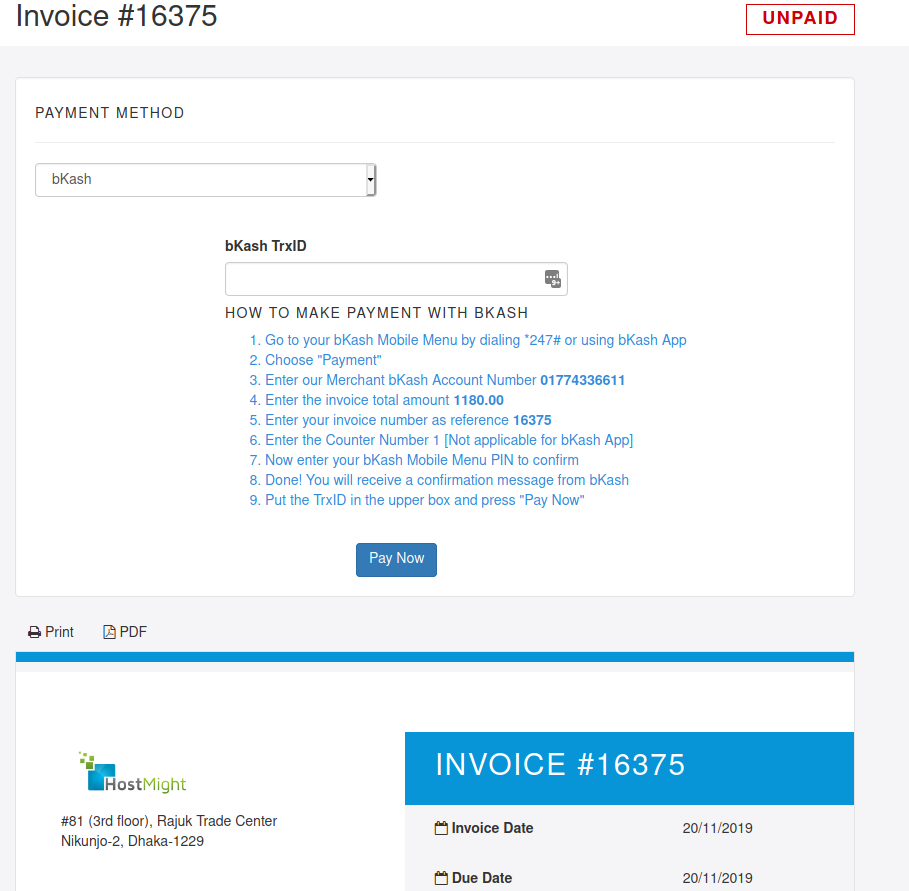The image size is (909, 891).
Task: Open the bKash payment method dropdown
Action: point(205,180)
